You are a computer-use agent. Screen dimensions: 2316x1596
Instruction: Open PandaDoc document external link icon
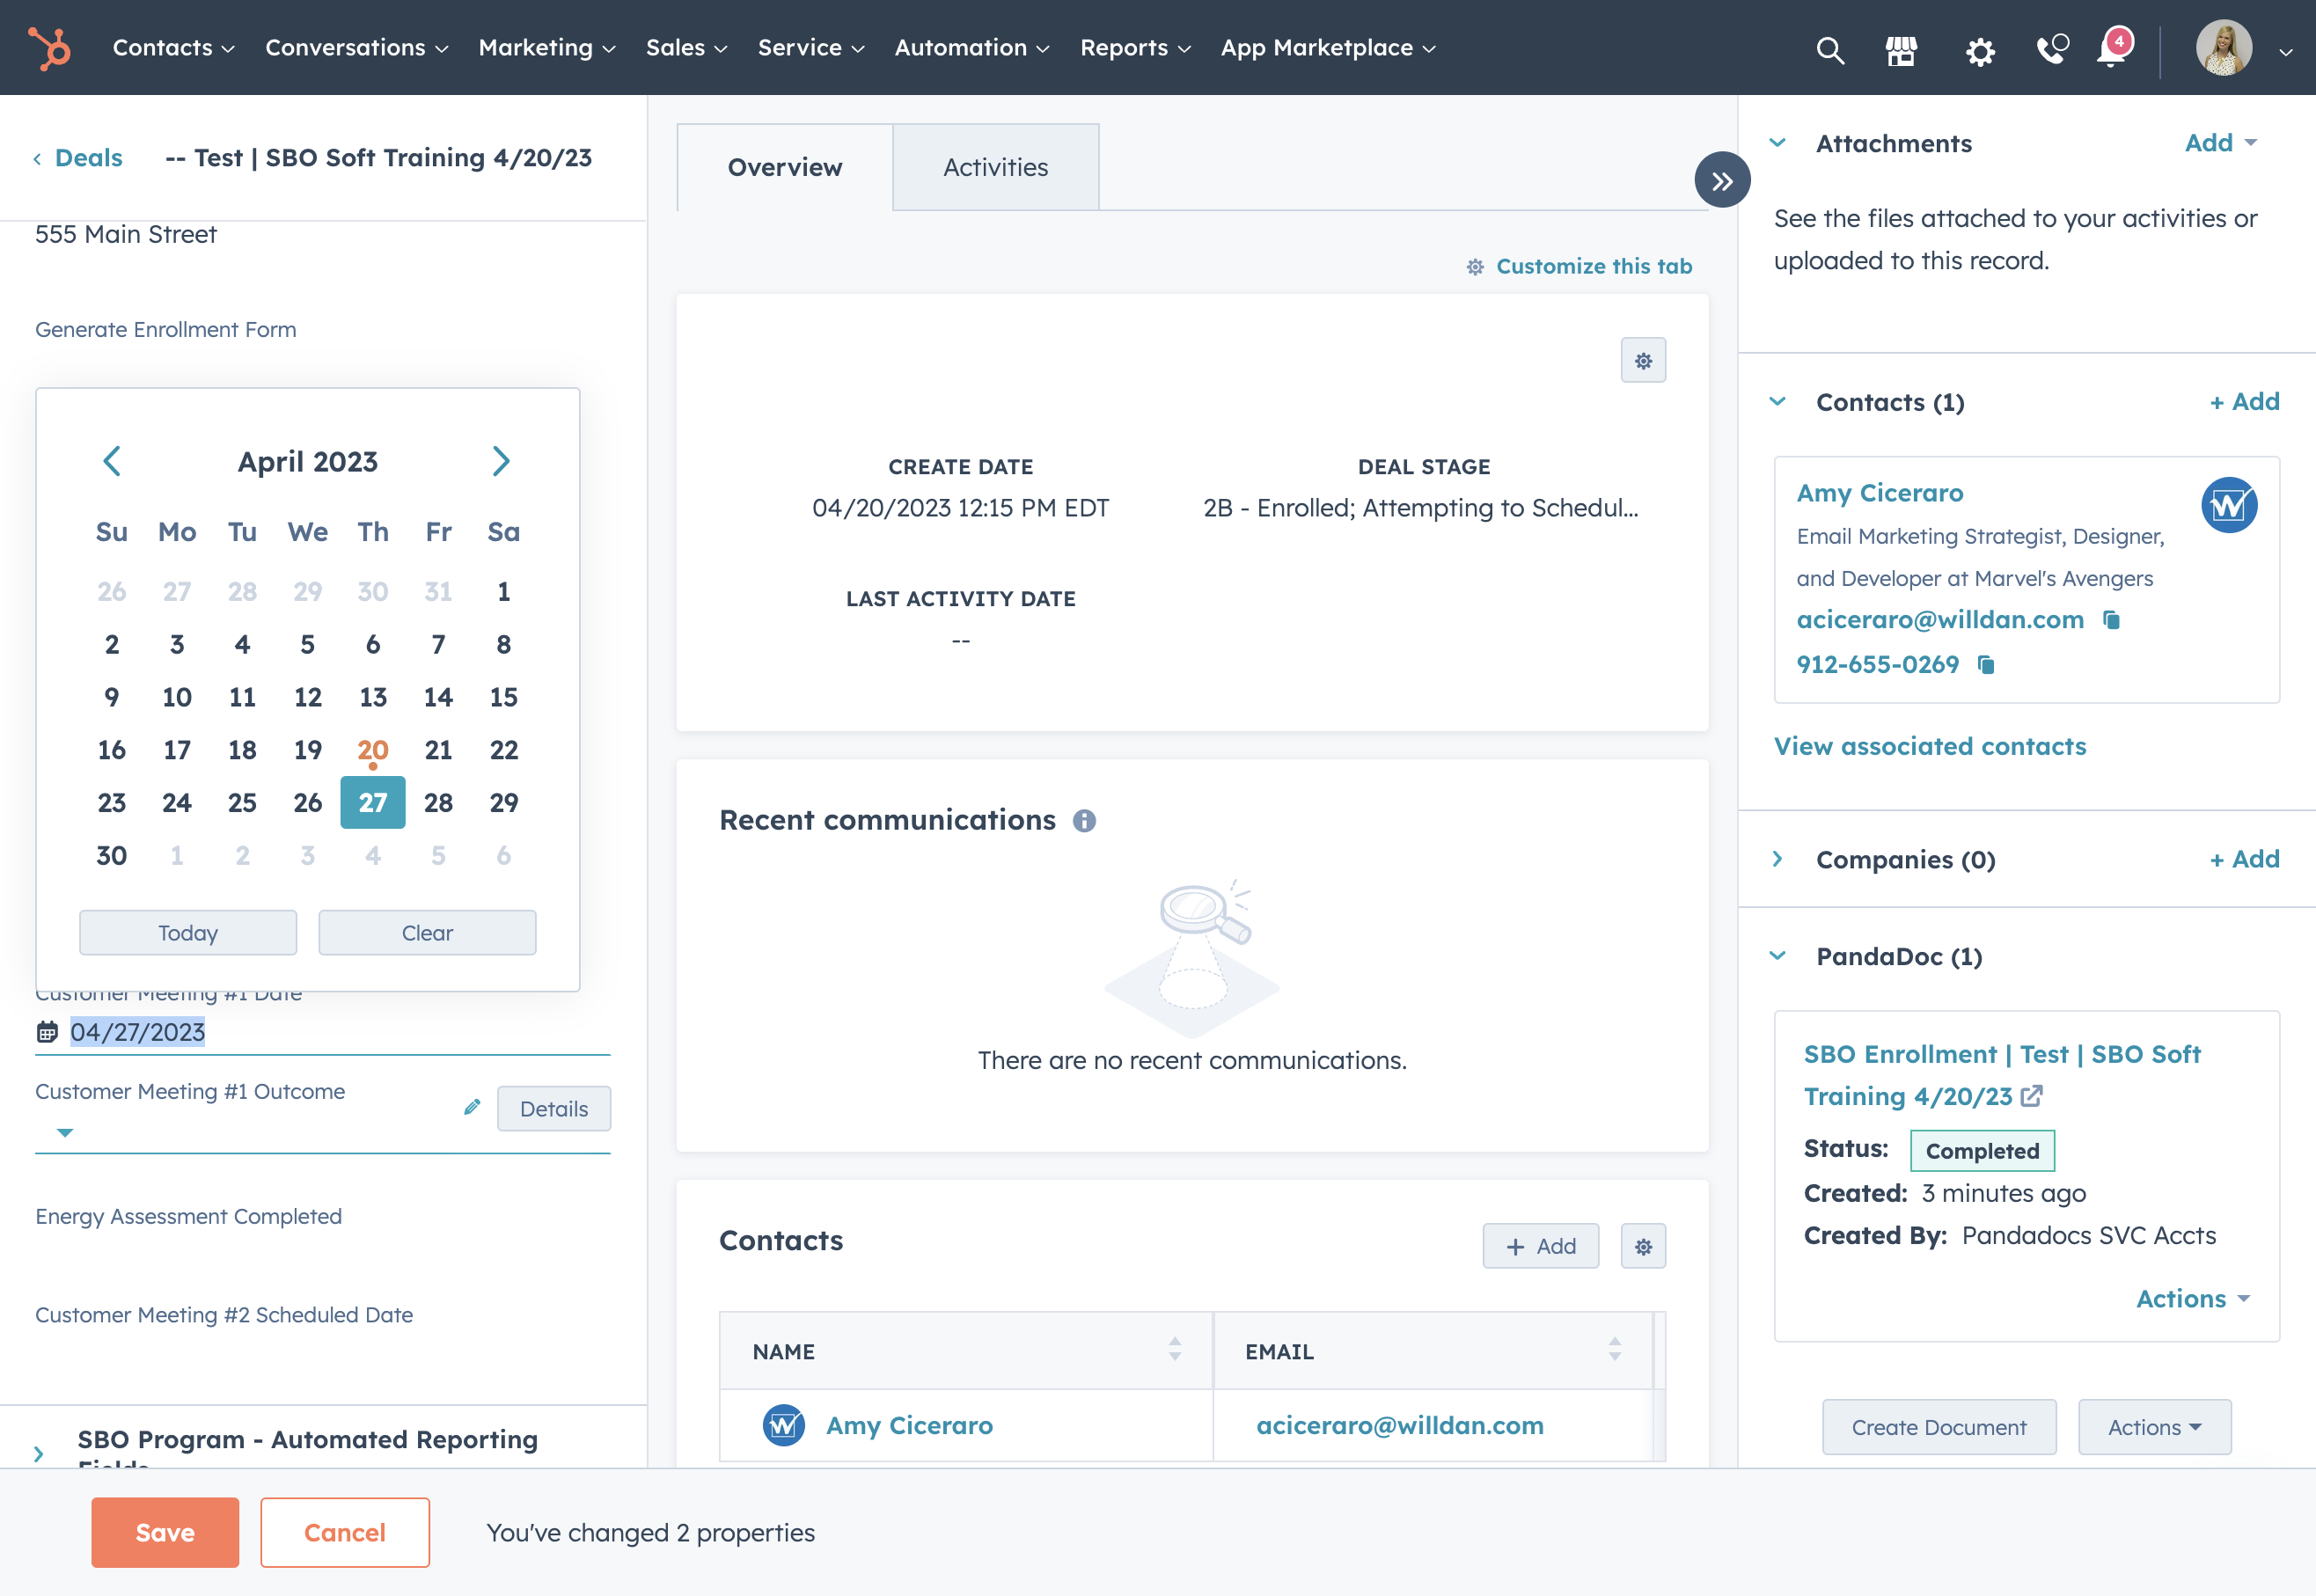[x=2031, y=1097]
